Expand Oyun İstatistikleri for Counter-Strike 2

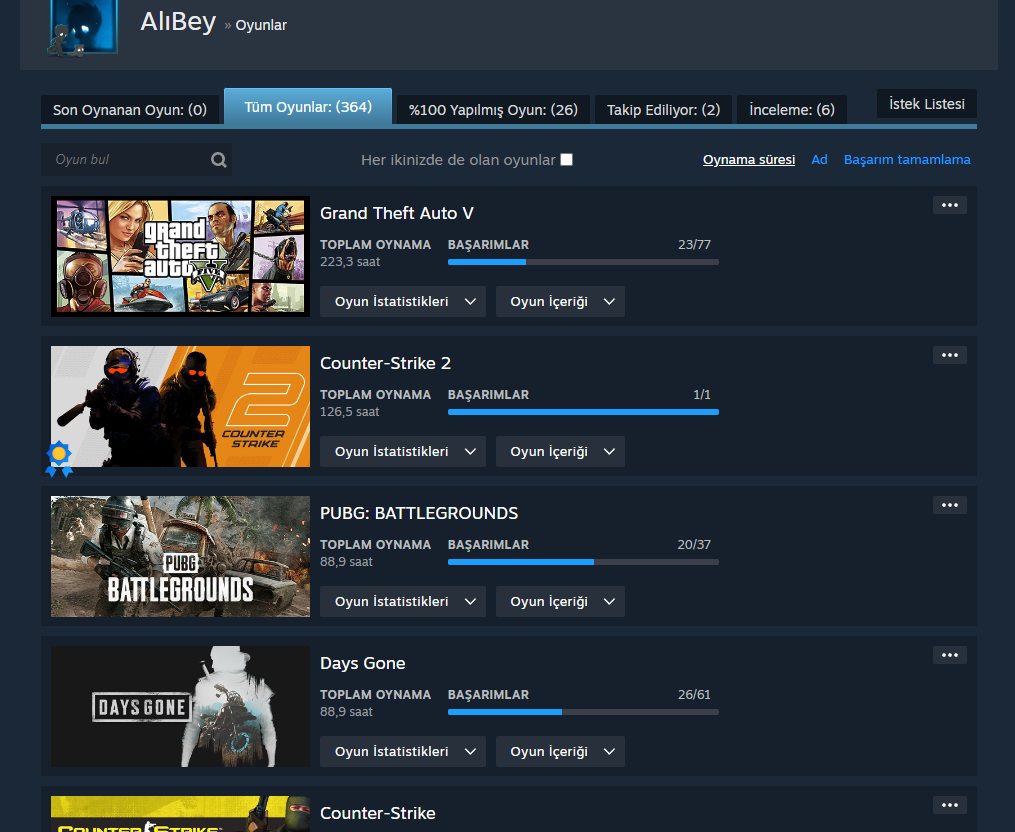(x=403, y=451)
